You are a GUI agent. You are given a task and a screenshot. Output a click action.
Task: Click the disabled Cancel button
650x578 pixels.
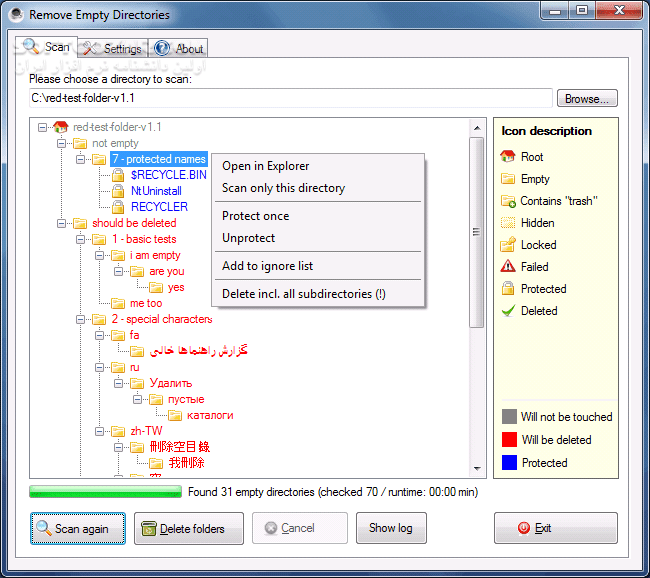pos(300,528)
